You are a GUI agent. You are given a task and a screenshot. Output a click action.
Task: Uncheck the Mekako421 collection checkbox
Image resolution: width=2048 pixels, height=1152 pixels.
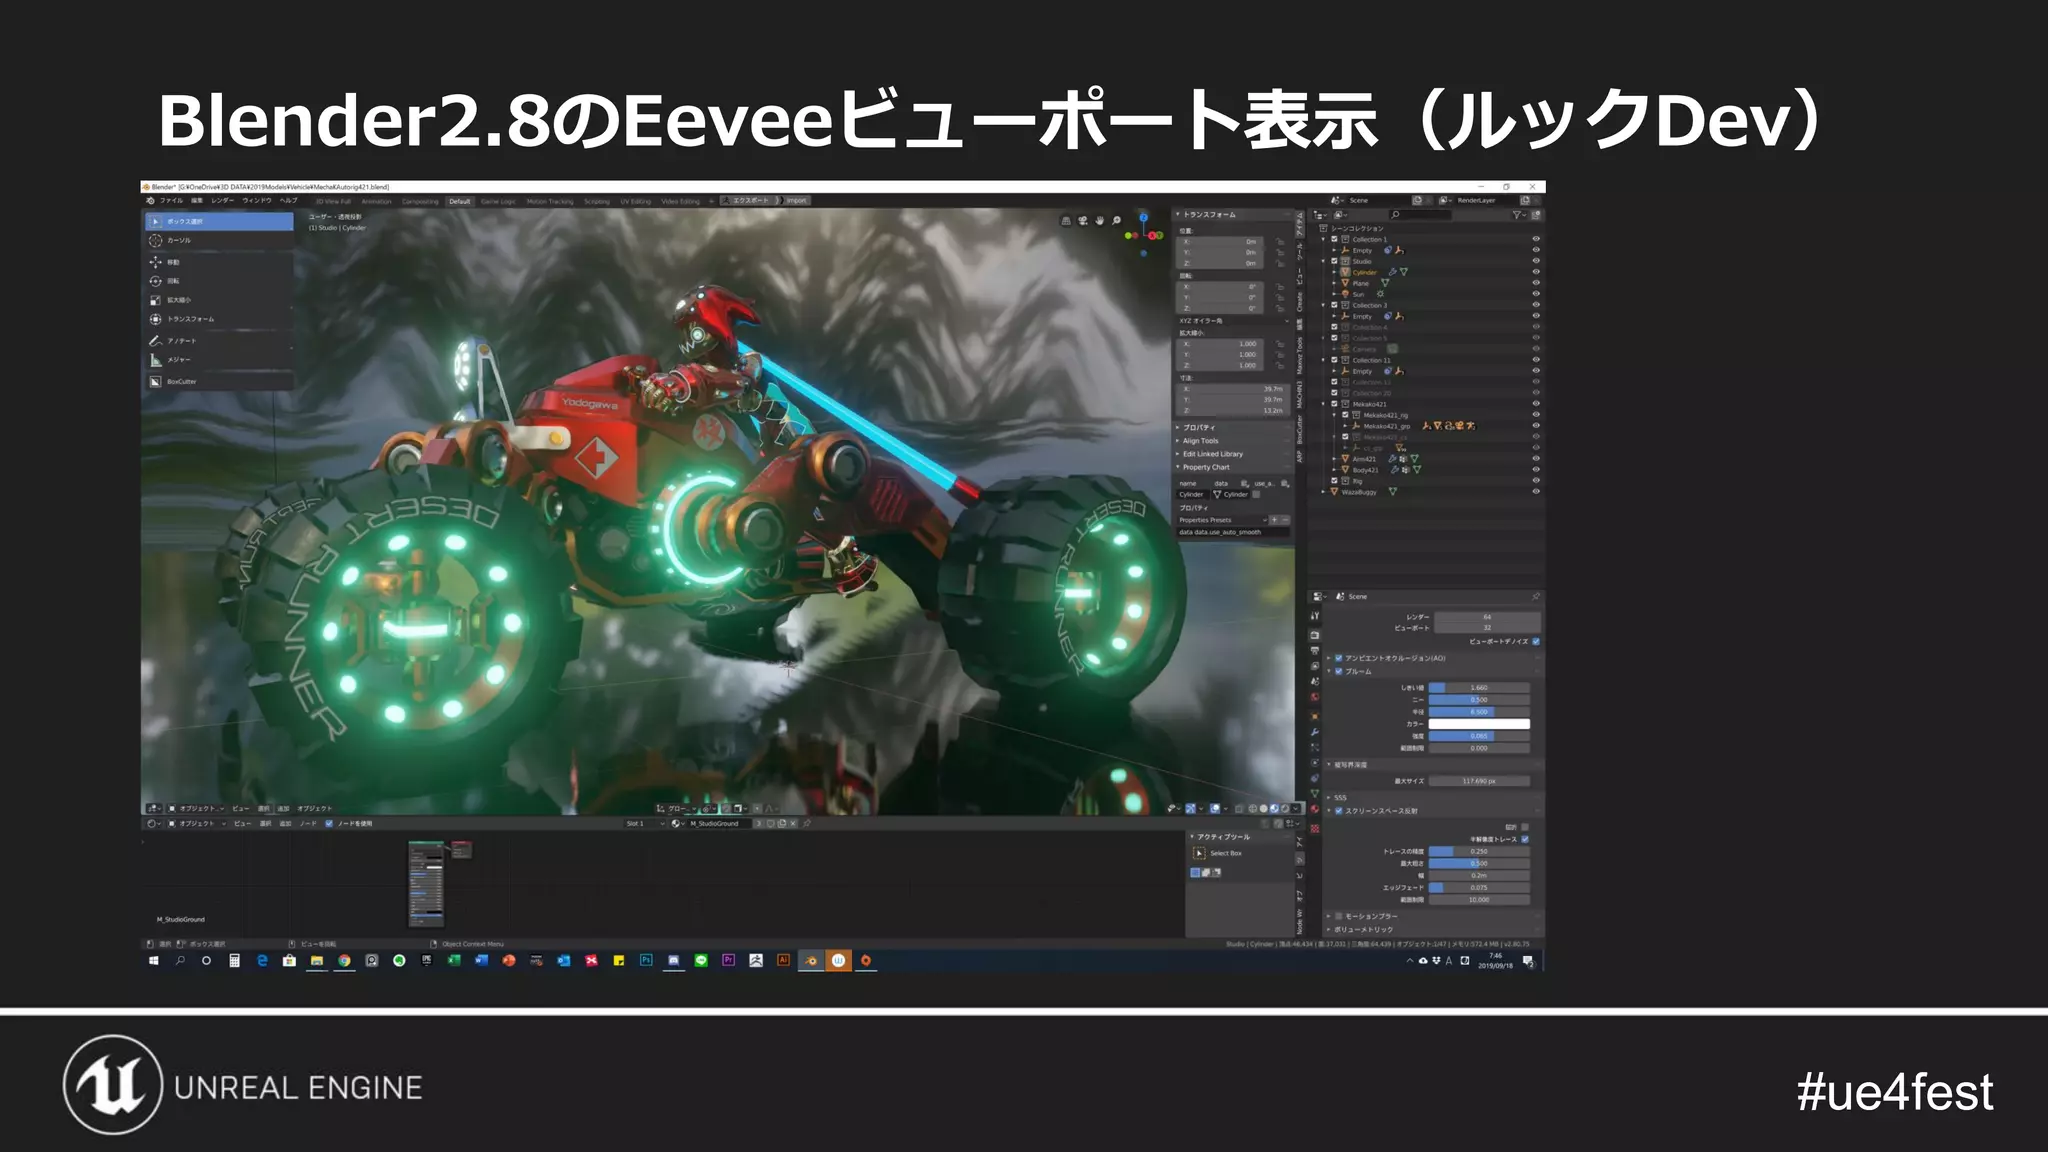(1334, 404)
